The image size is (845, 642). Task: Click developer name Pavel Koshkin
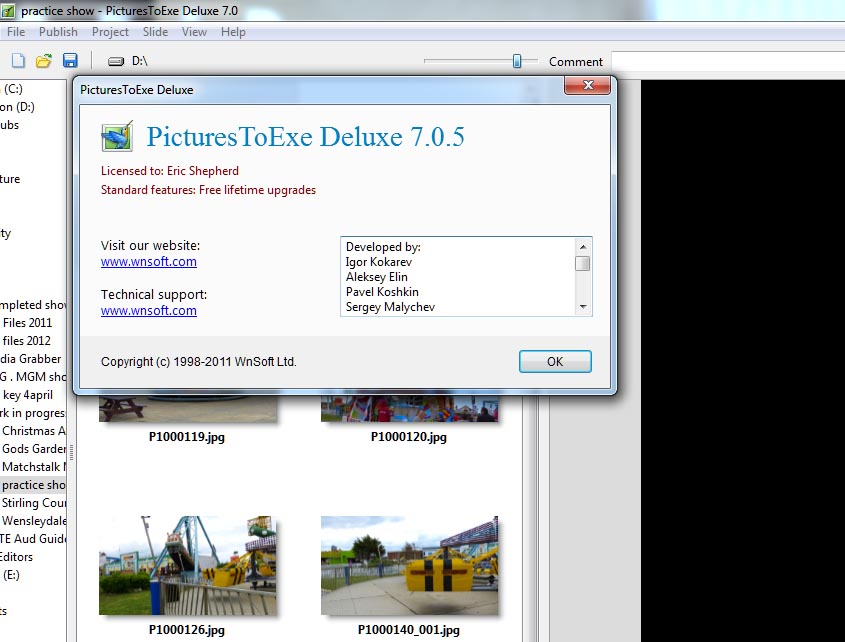click(x=382, y=292)
